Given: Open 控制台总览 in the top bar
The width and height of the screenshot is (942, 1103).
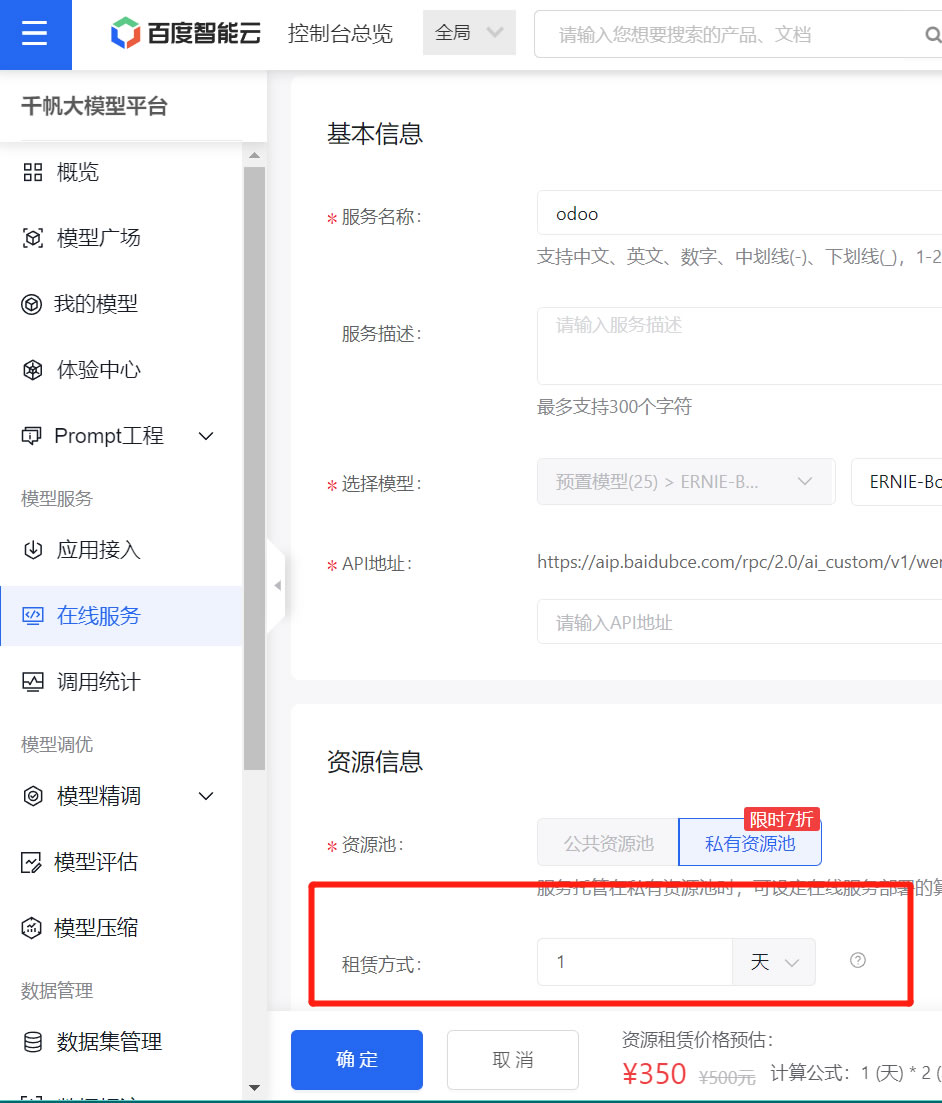Looking at the screenshot, I should click(340, 34).
